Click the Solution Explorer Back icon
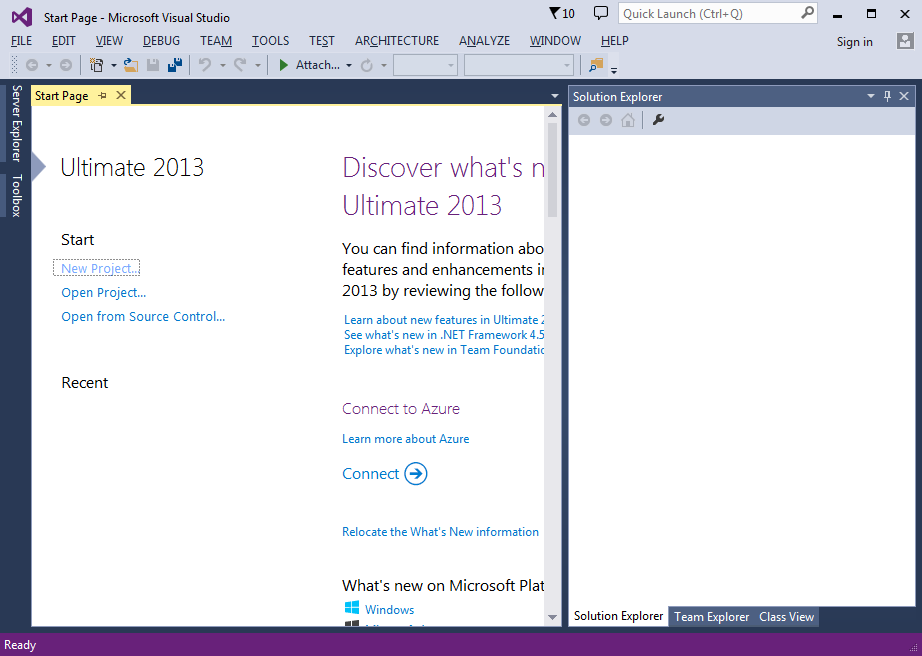Viewport: 922px width, 656px height. pyautogui.click(x=584, y=121)
